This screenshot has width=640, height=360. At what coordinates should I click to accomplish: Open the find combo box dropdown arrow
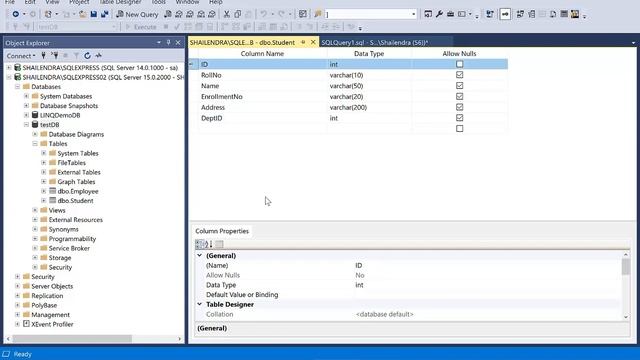pos(413,14)
